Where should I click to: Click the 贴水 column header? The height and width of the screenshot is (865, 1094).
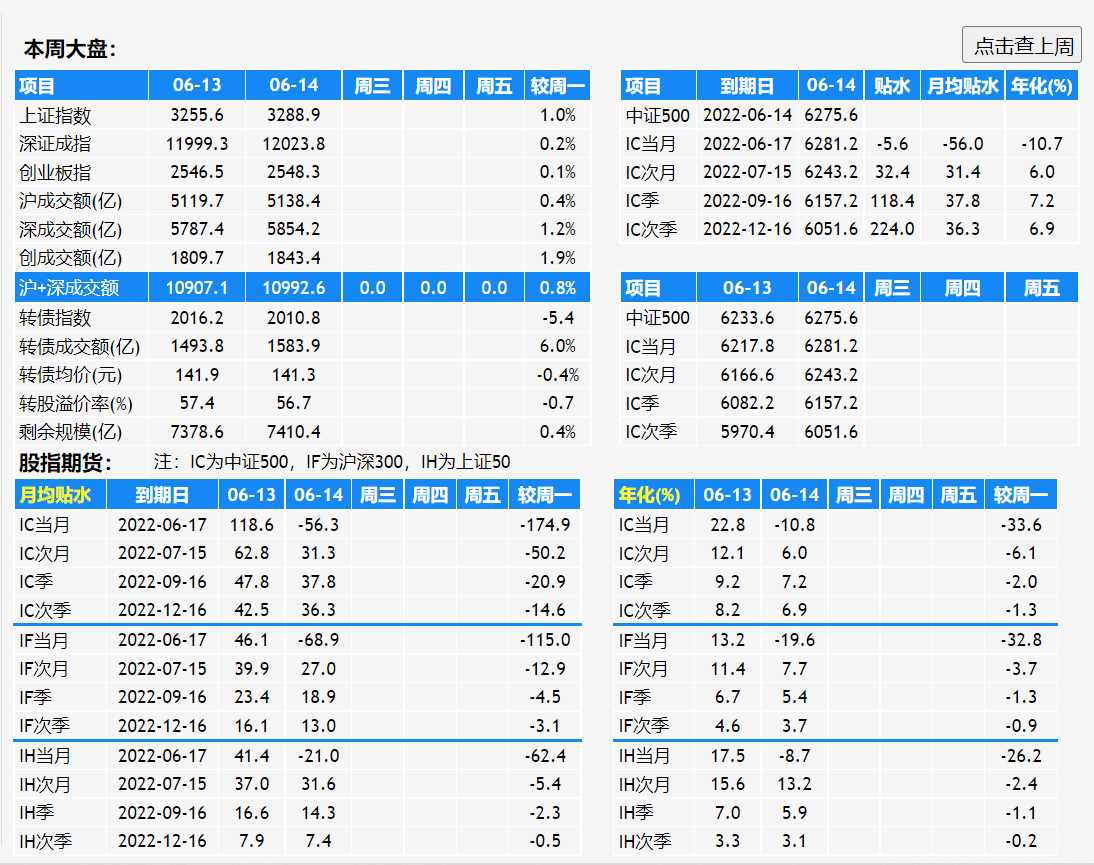click(892, 86)
